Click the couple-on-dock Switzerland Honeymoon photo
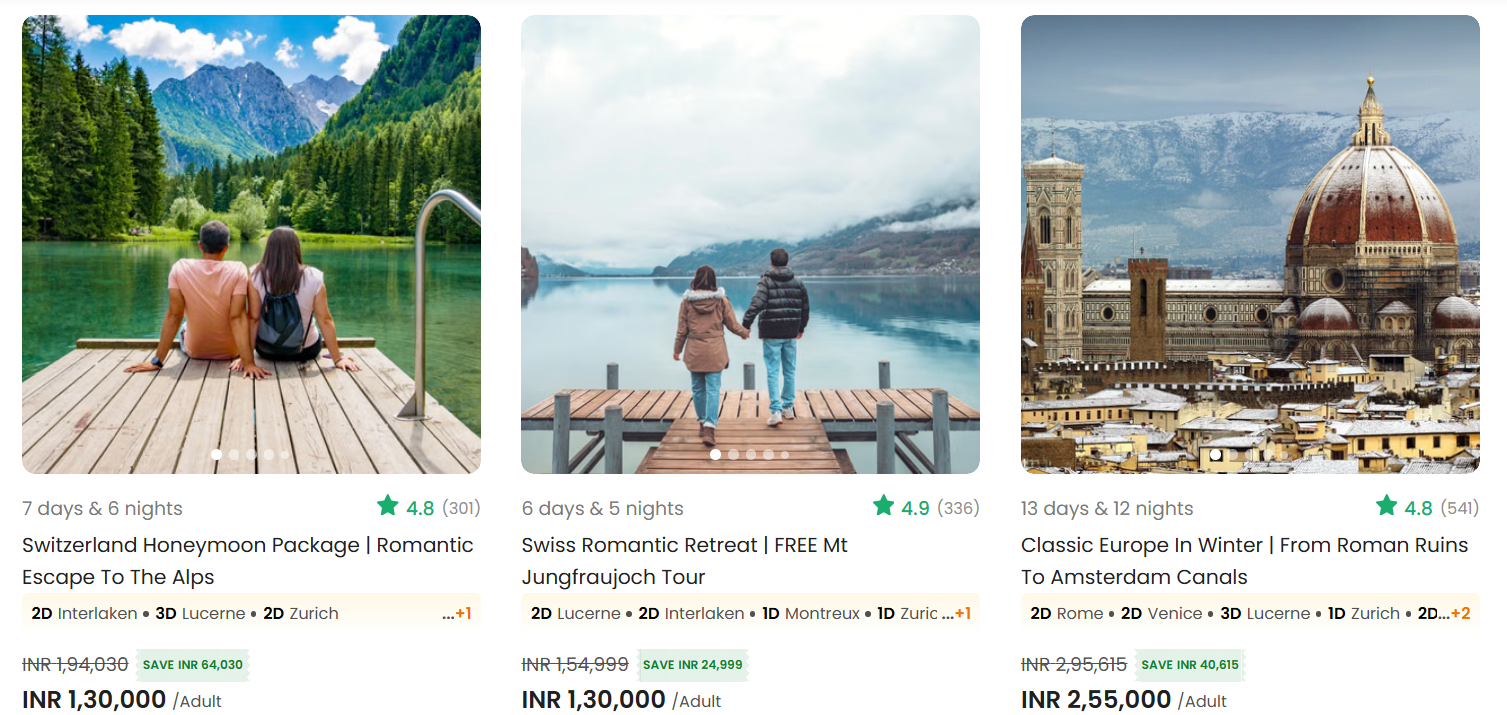The width and height of the screenshot is (1507, 715). pyautogui.click(x=251, y=244)
